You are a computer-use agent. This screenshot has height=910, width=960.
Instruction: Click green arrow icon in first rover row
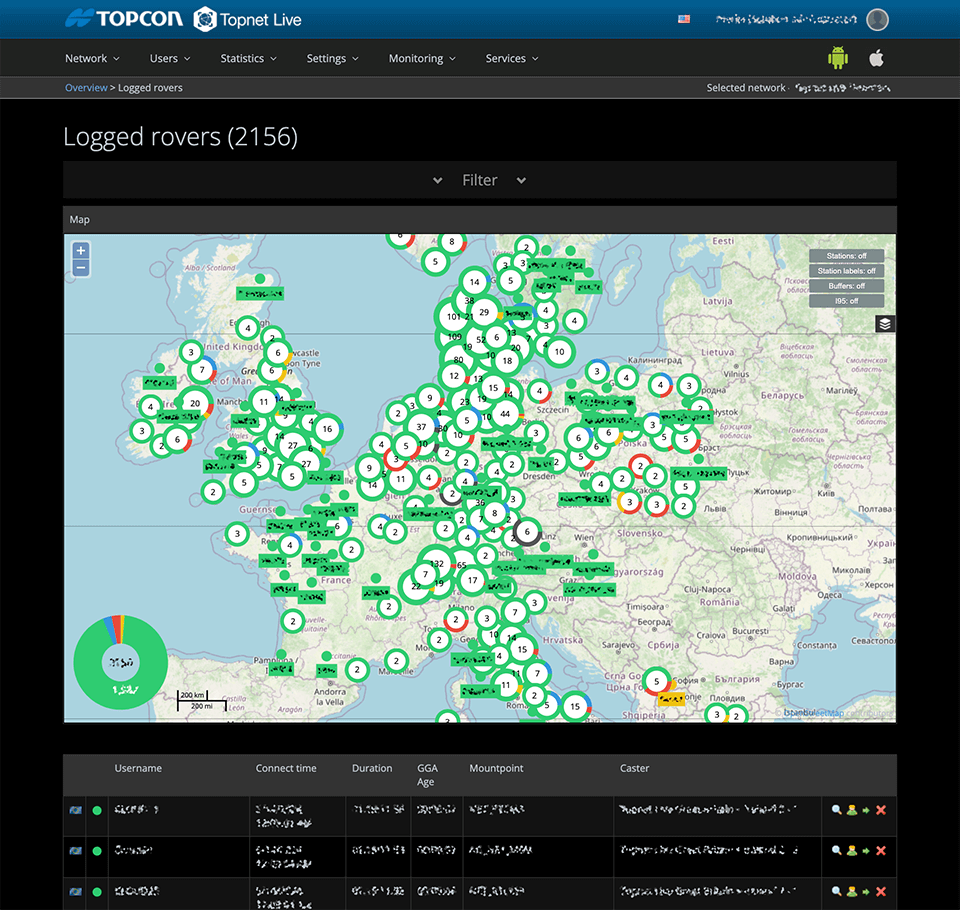pos(865,810)
